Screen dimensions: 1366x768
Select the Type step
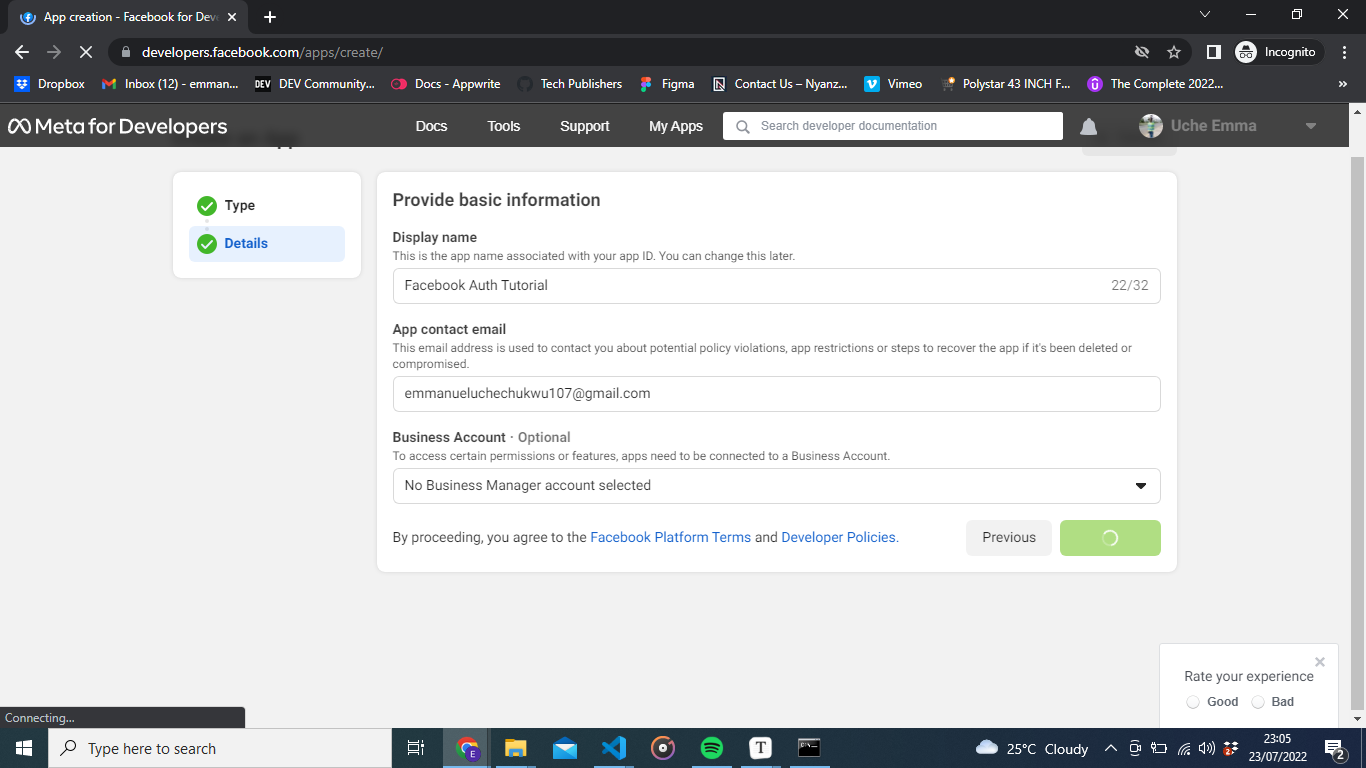267,206
